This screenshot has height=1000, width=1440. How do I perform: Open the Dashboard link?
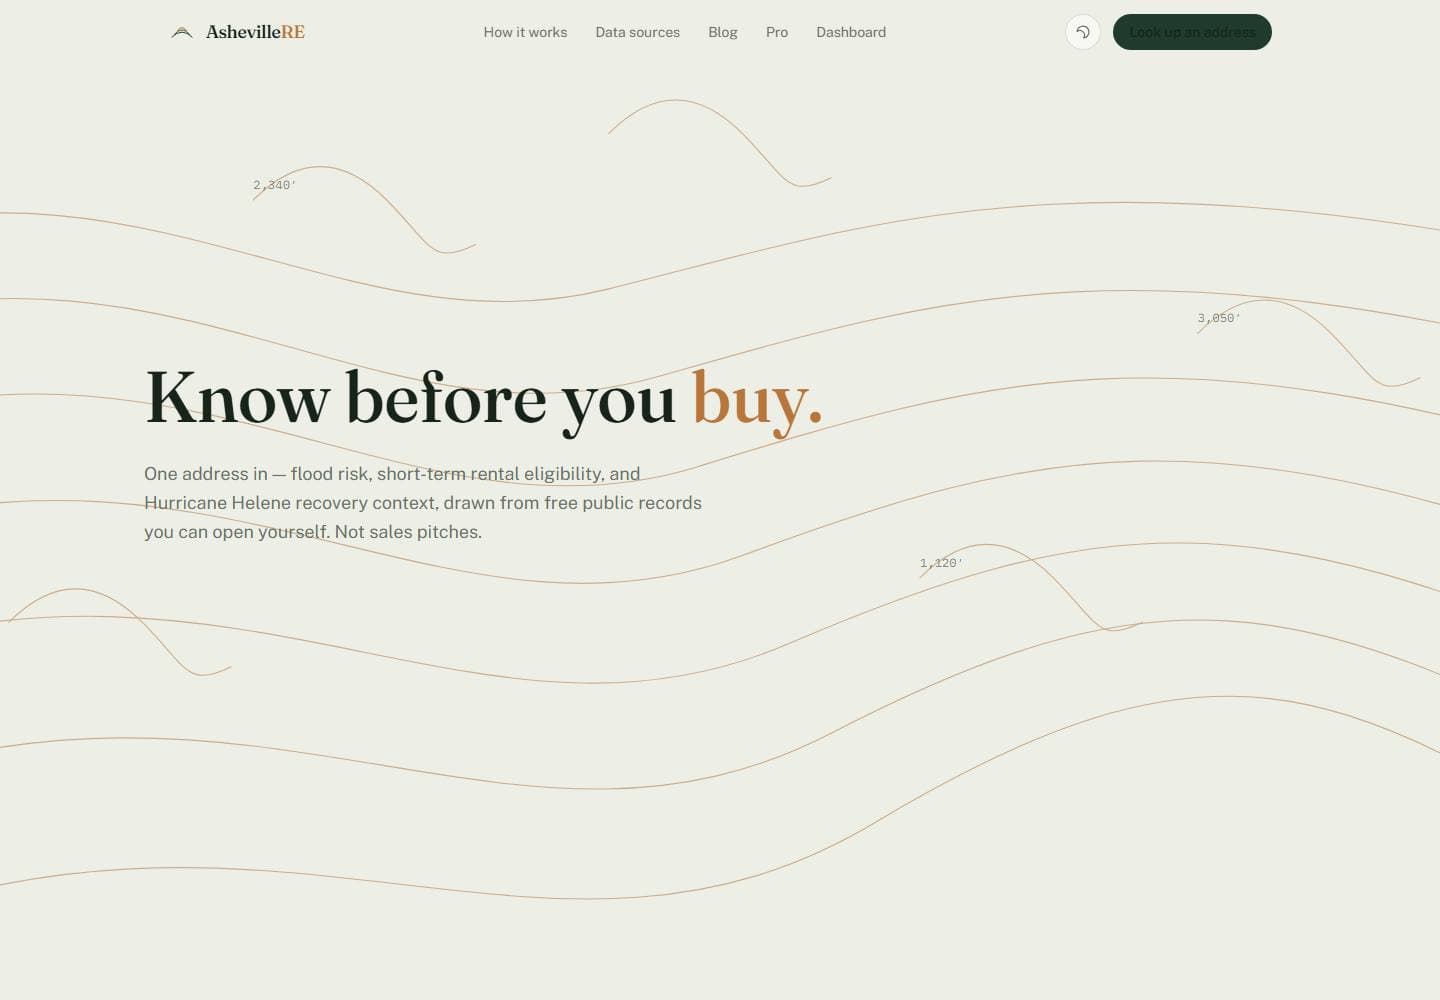[x=851, y=32]
